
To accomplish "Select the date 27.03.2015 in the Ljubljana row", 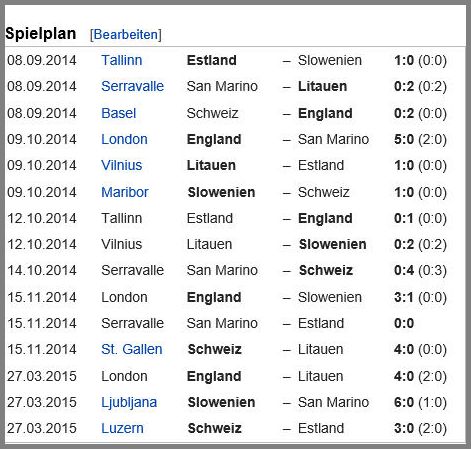I will coord(42,402).
